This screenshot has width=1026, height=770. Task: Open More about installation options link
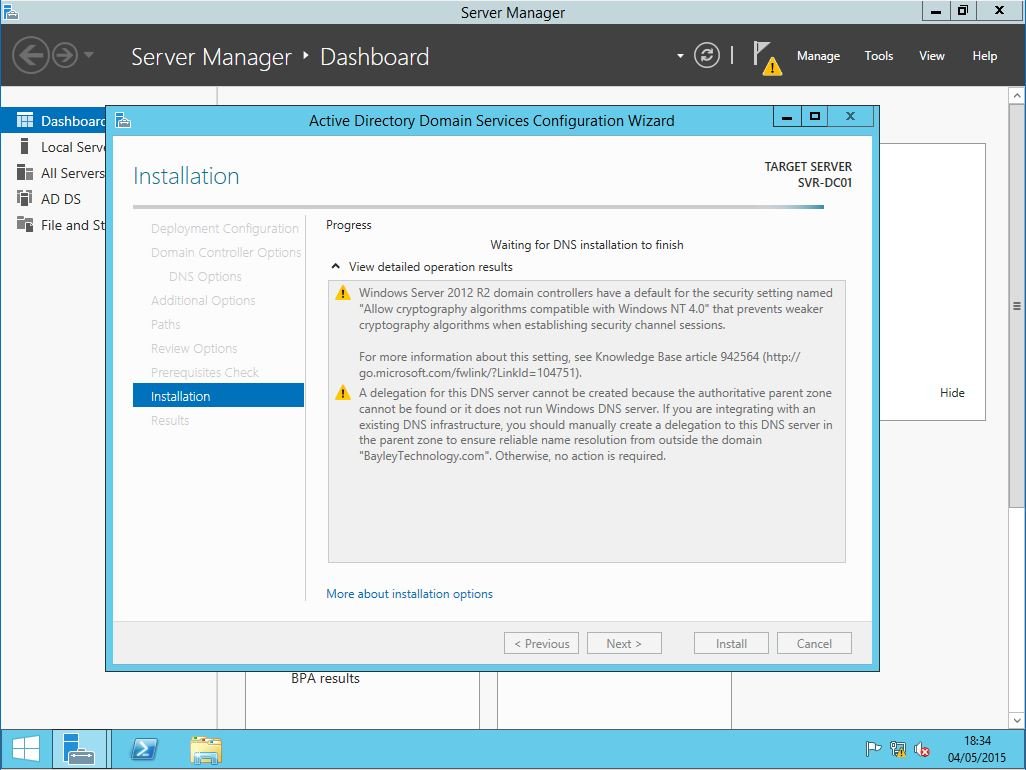point(409,594)
